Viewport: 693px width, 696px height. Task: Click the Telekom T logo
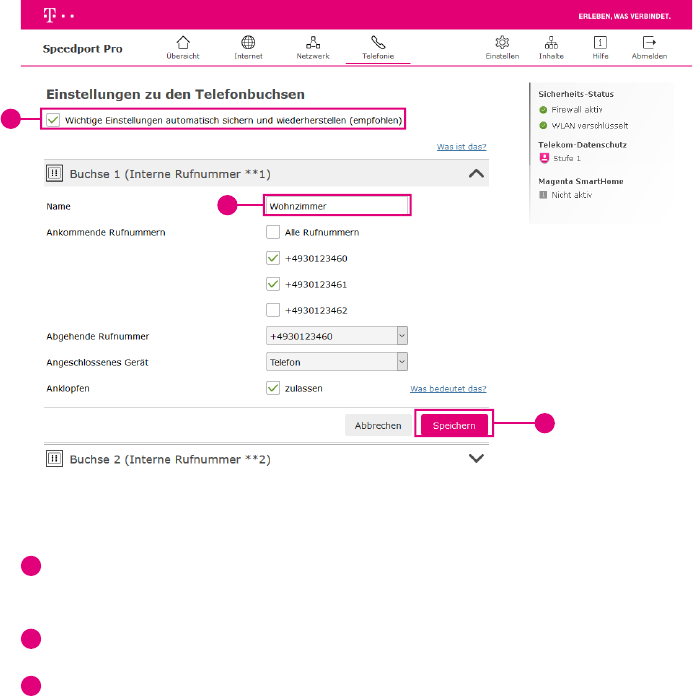click(x=49, y=16)
